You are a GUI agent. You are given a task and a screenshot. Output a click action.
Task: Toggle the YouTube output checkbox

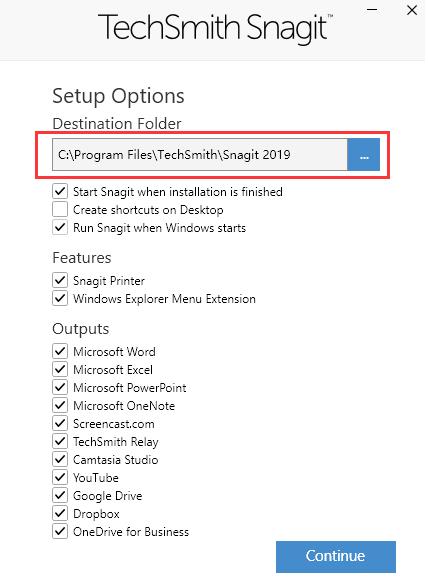point(60,477)
